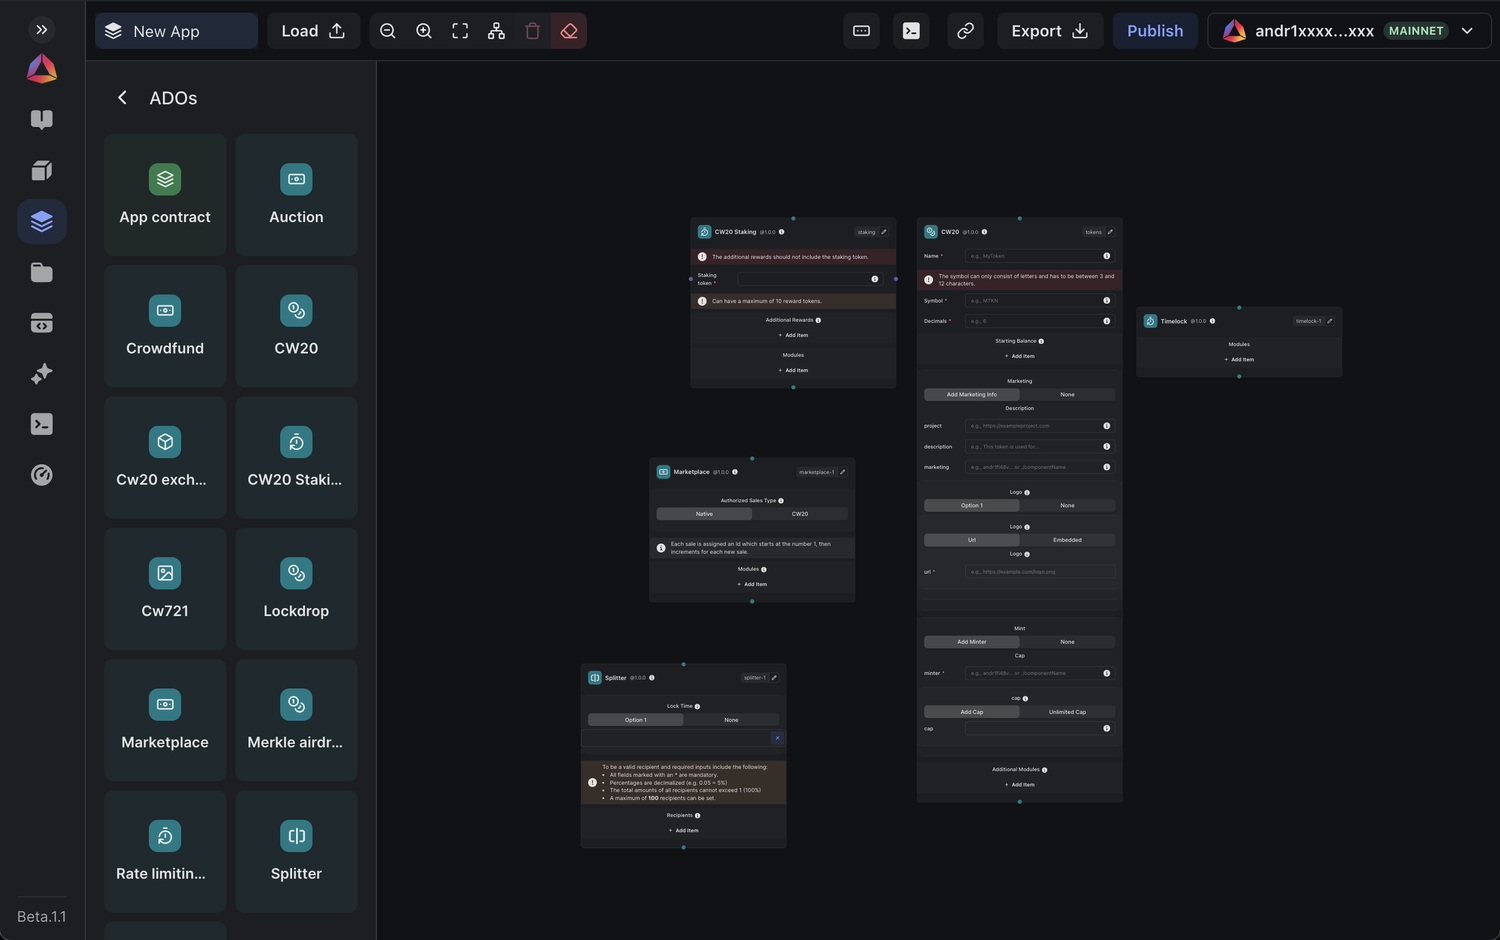1500x940 pixels.
Task: Click the Publish button
Action: tap(1155, 31)
